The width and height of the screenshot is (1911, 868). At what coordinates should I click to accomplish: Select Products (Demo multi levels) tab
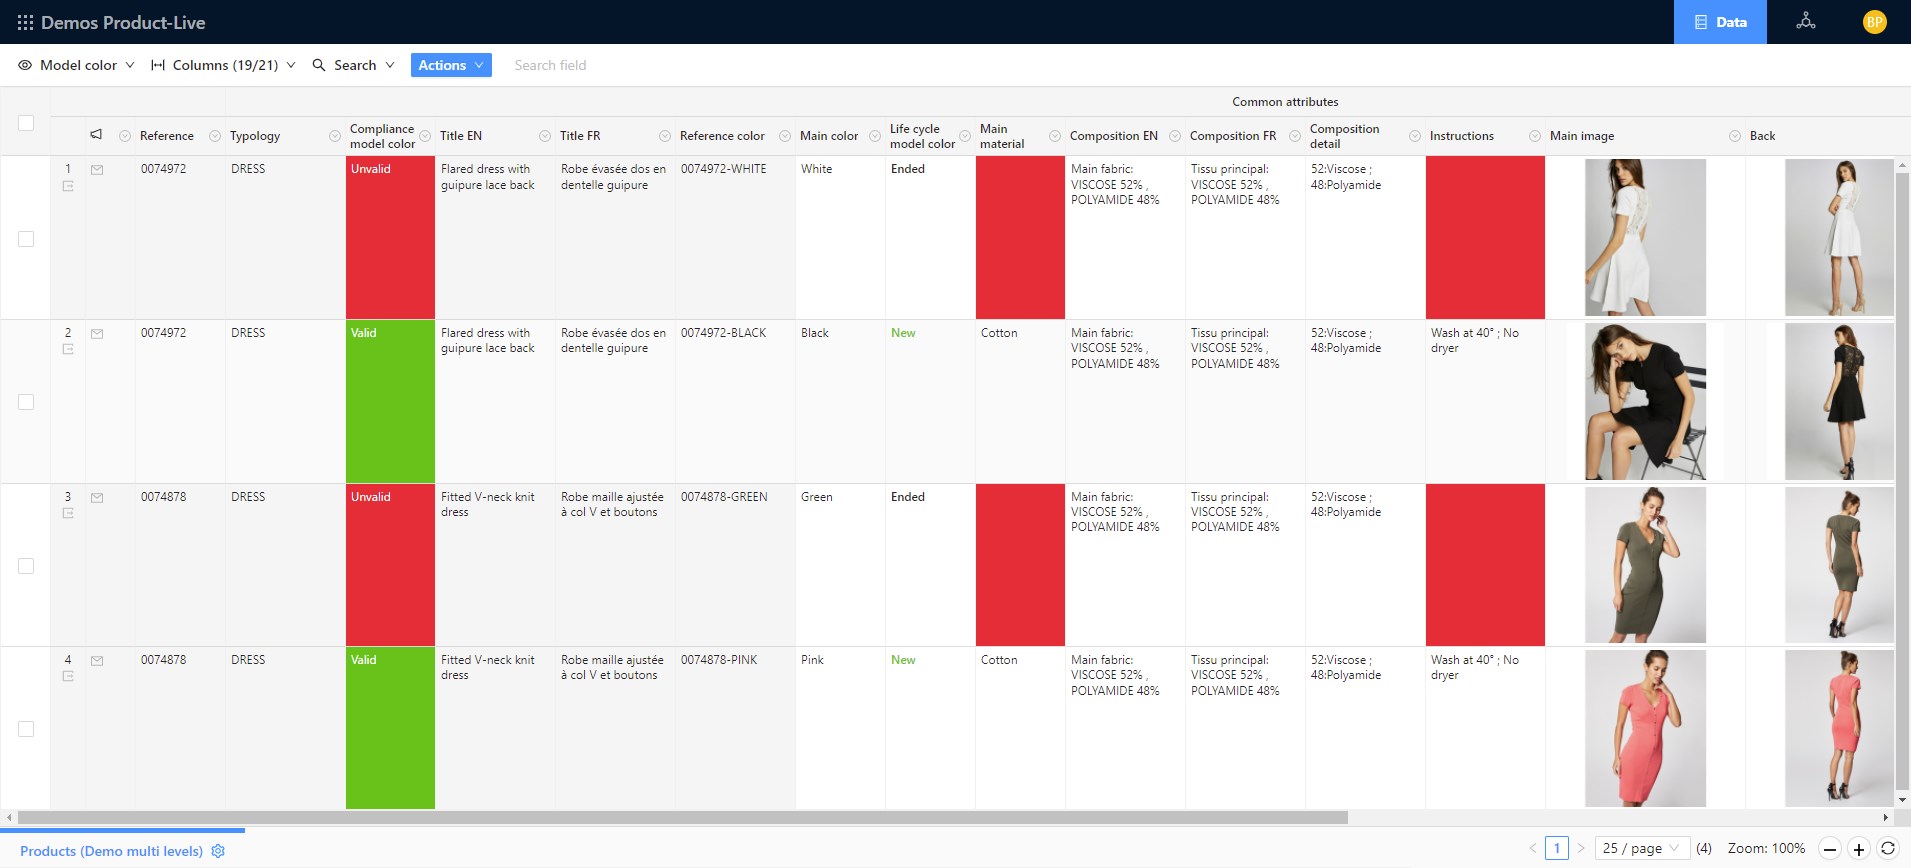tap(111, 851)
